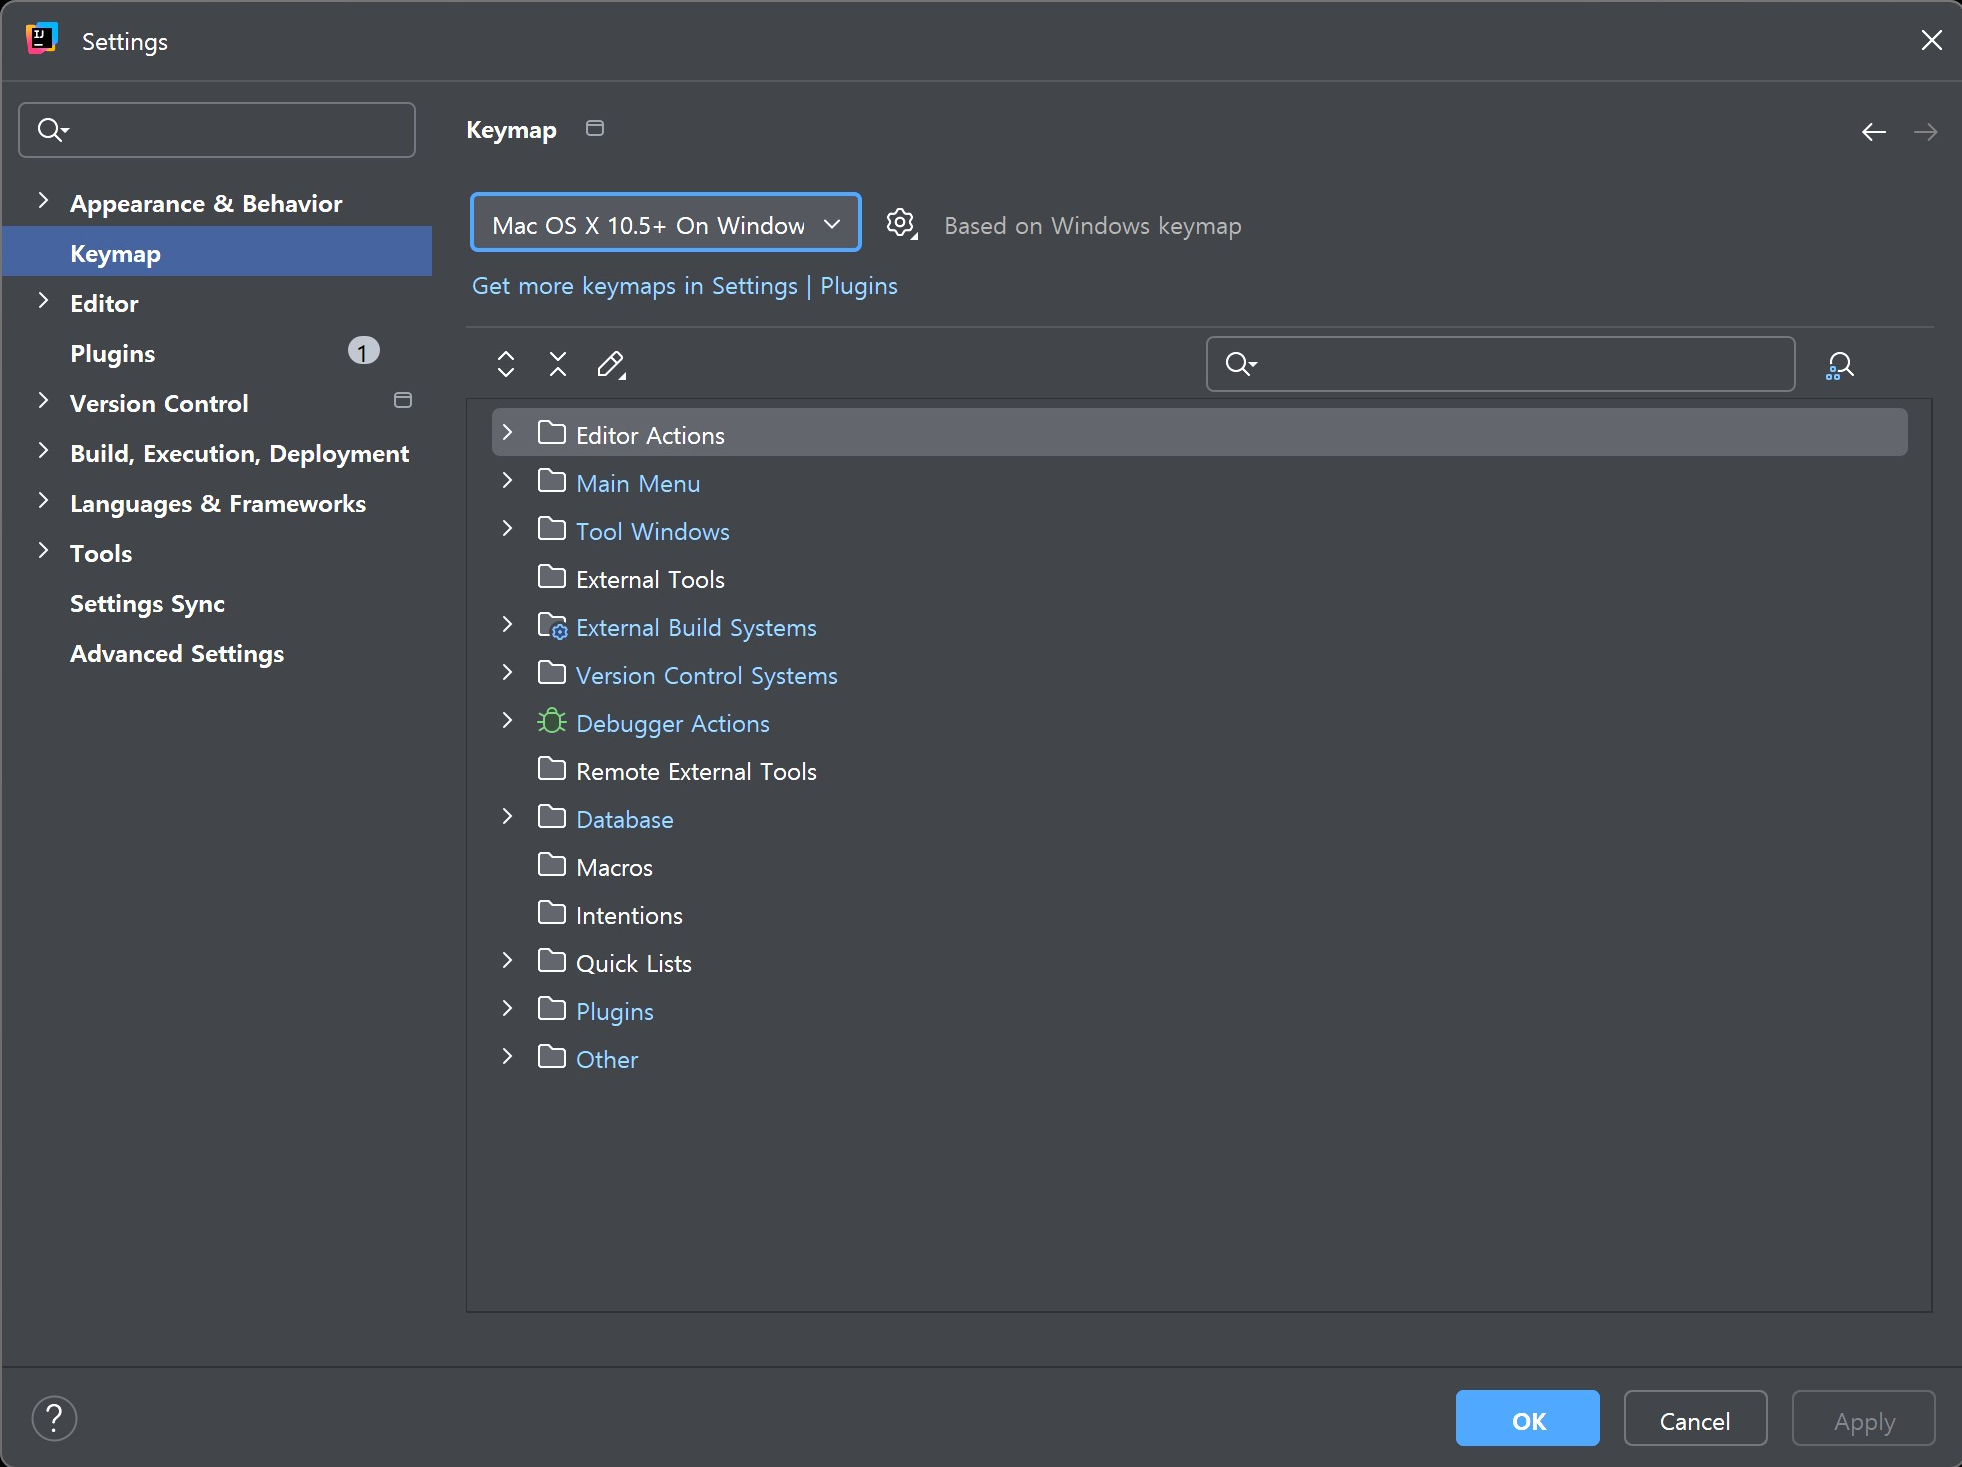Click the Collapse All icon in keymap toolbar
The height and width of the screenshot is (1467, 1962).
pos(558,364)
